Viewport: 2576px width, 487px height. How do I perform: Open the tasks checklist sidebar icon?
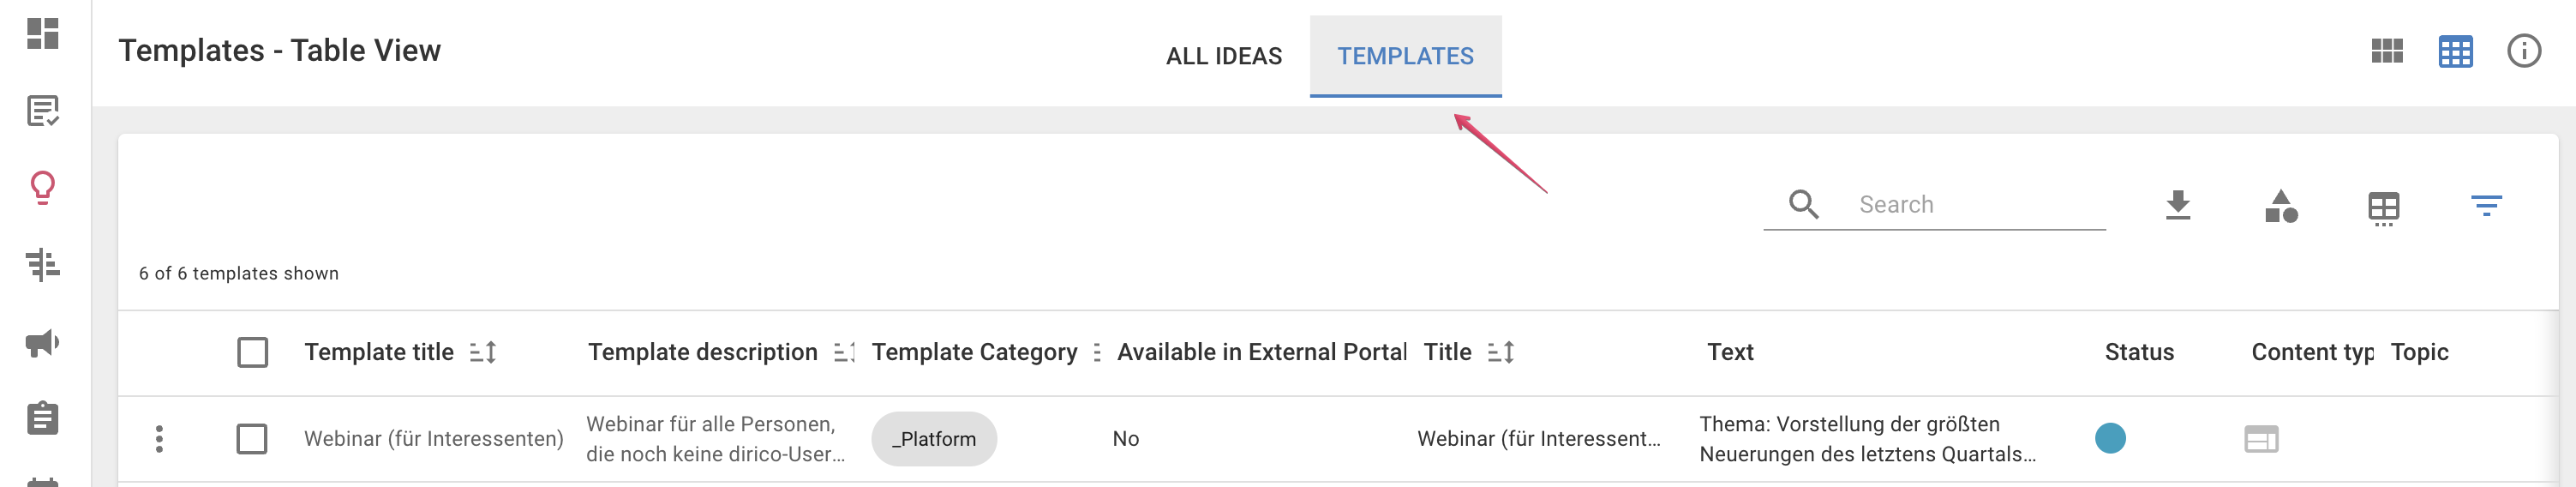[x=42, y=111]
